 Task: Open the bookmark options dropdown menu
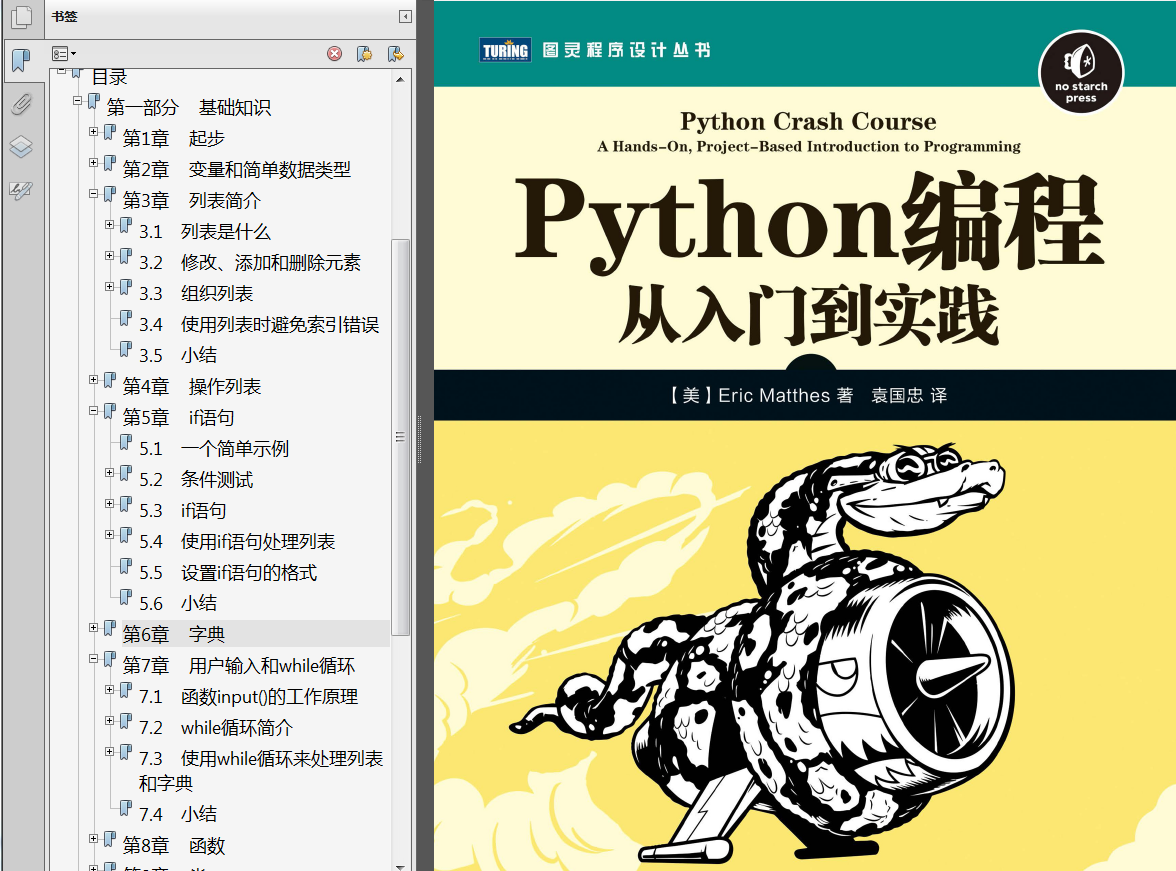point(64,53)
